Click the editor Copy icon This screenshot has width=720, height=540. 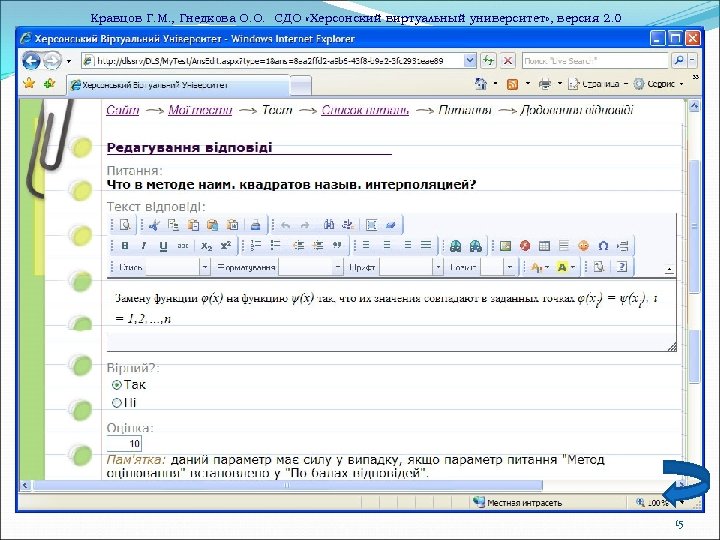[x=173, y=225]
